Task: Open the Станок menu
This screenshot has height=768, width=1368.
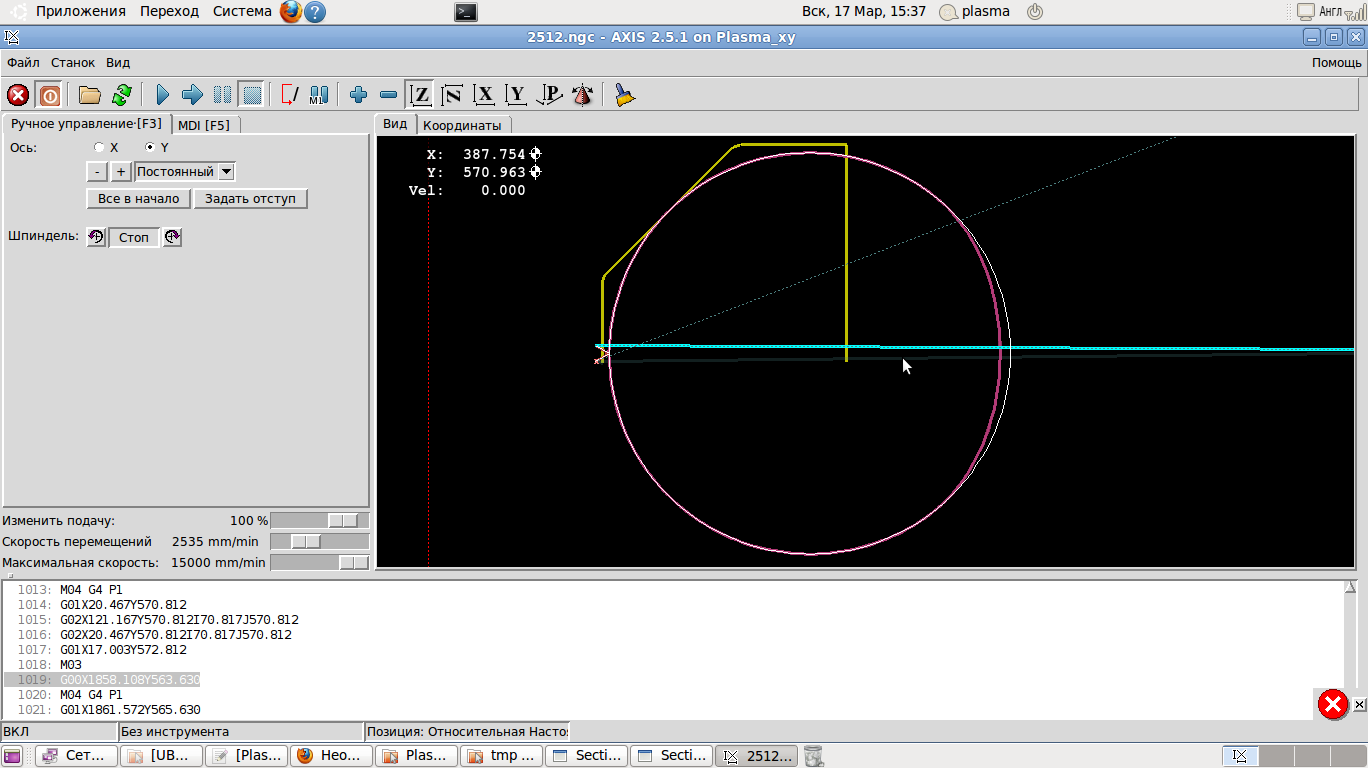Action: coord(73,62)
